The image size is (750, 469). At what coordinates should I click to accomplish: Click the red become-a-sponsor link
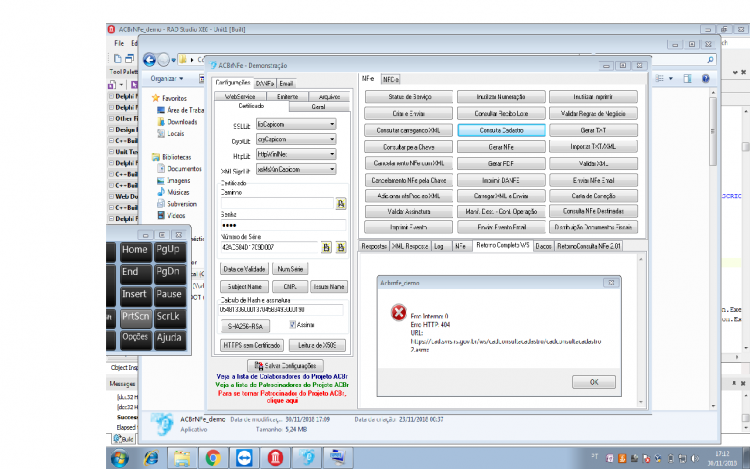pos(282,397)
